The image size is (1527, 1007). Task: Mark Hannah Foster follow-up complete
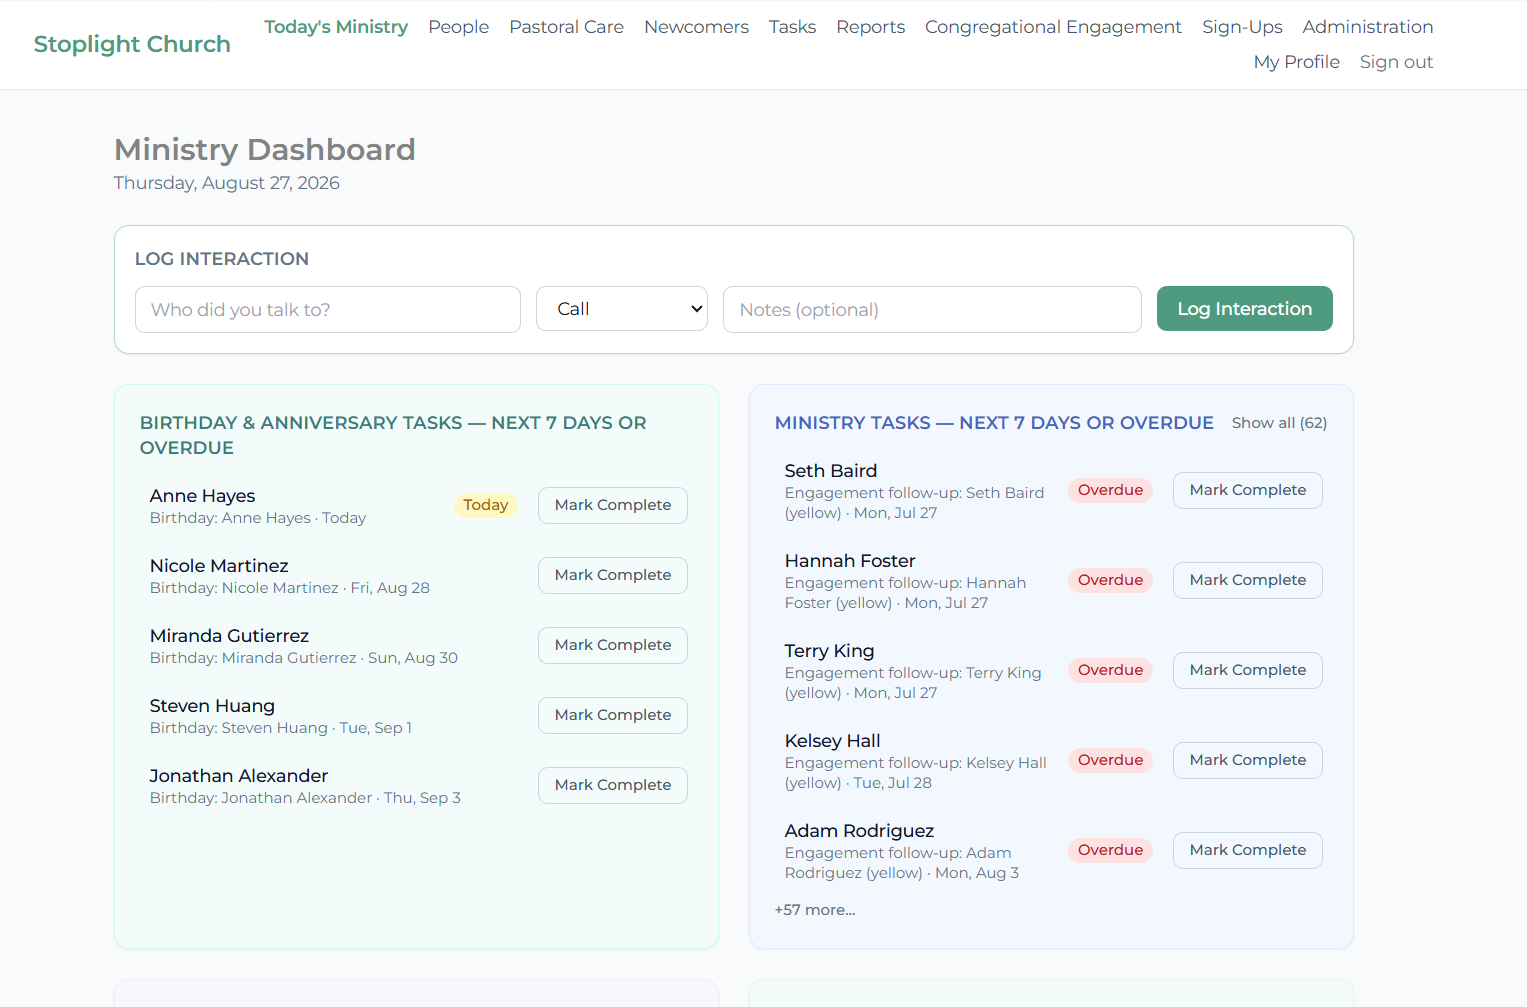[x=1247, y=580]
